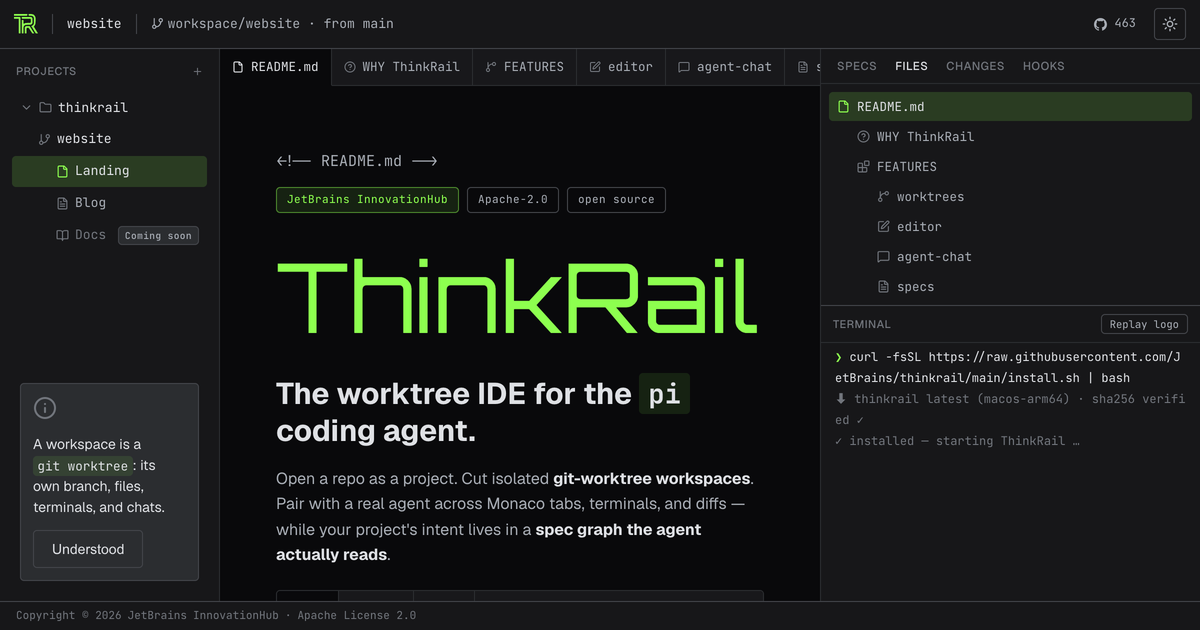
Task: Select the Landing page file icon
Action: point(63,171)
